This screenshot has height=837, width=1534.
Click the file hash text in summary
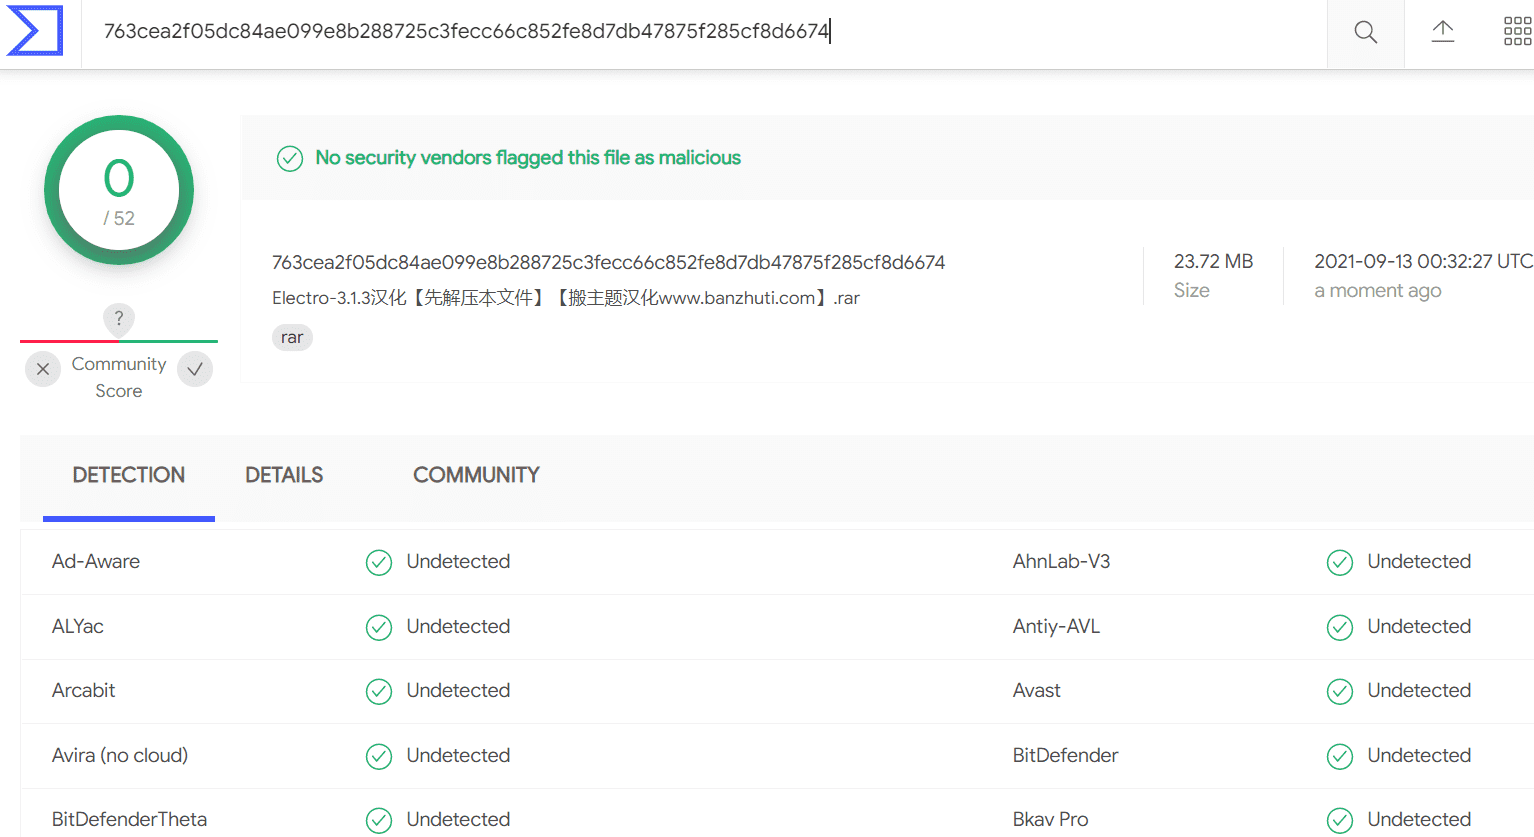click(608, 262)
